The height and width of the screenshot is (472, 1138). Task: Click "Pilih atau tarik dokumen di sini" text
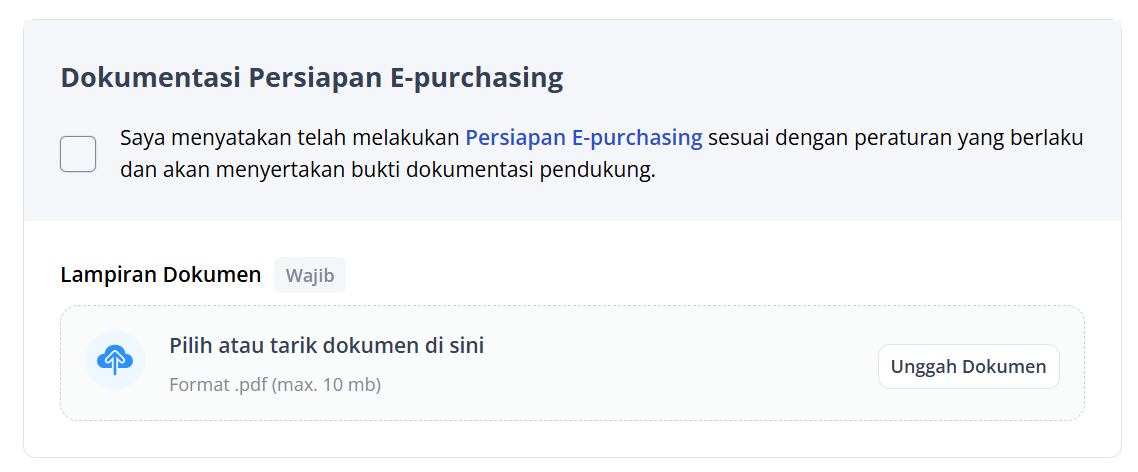[327, 346]
